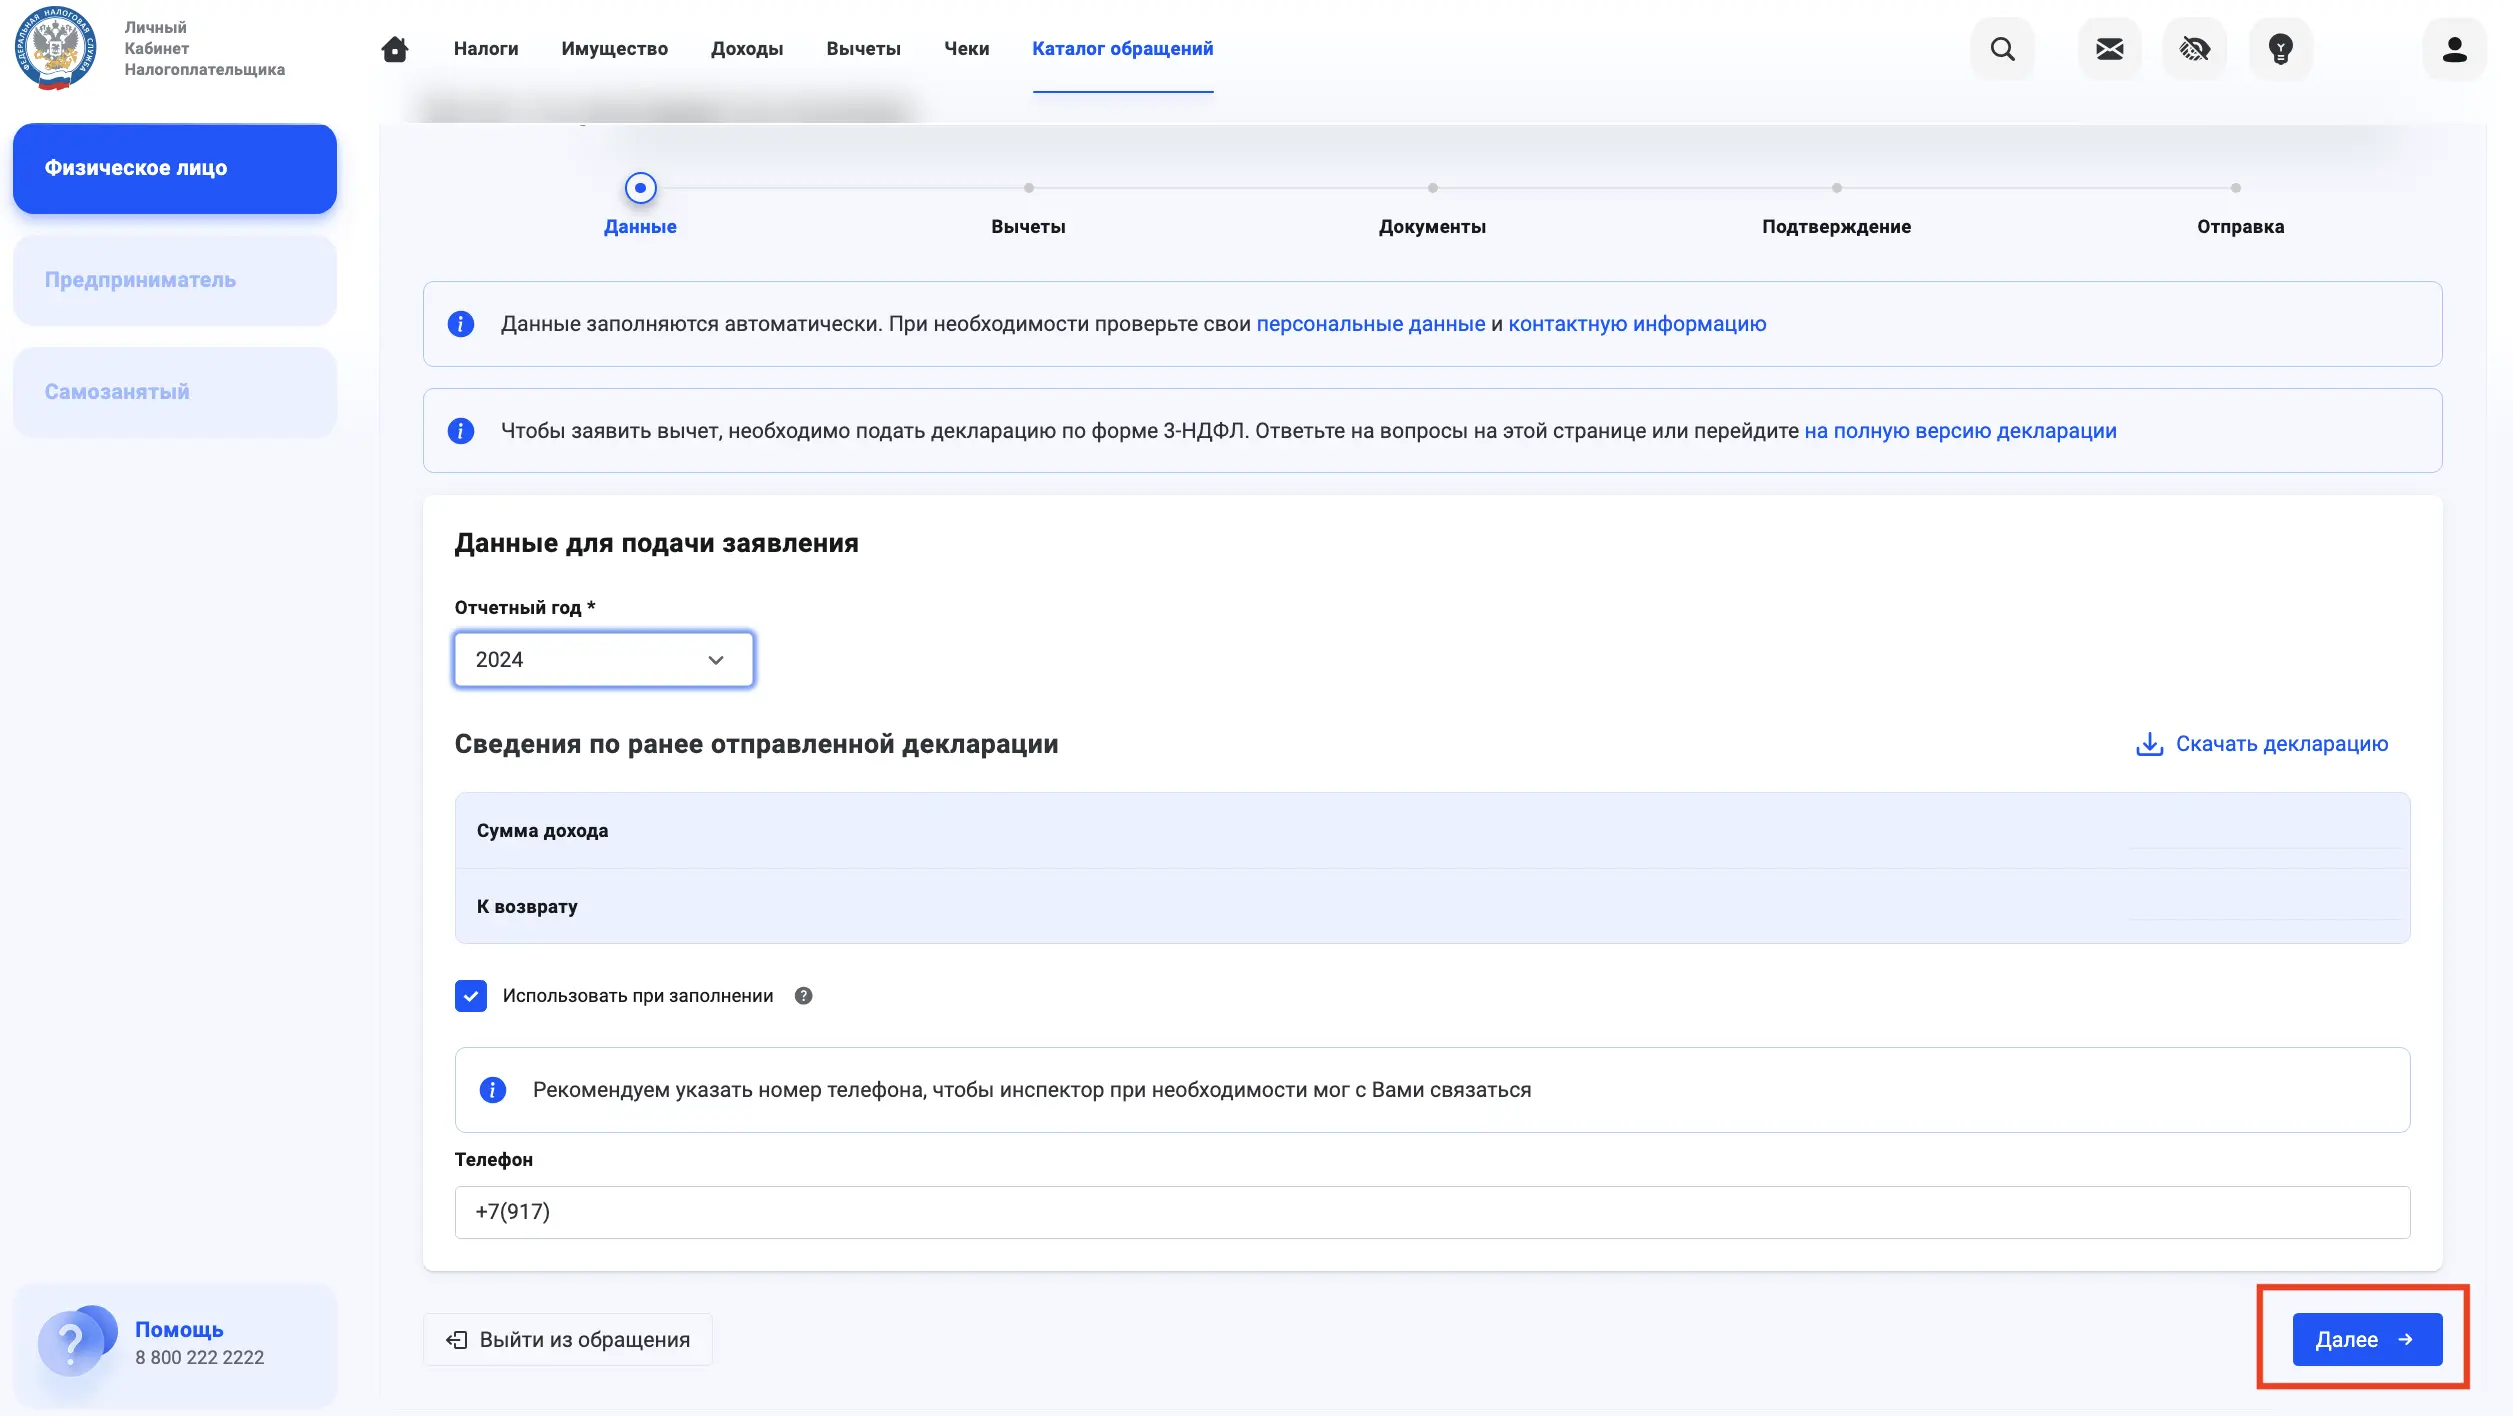
Task: Click the Сумма дохода row
Action: click(x=1432, y=831)
